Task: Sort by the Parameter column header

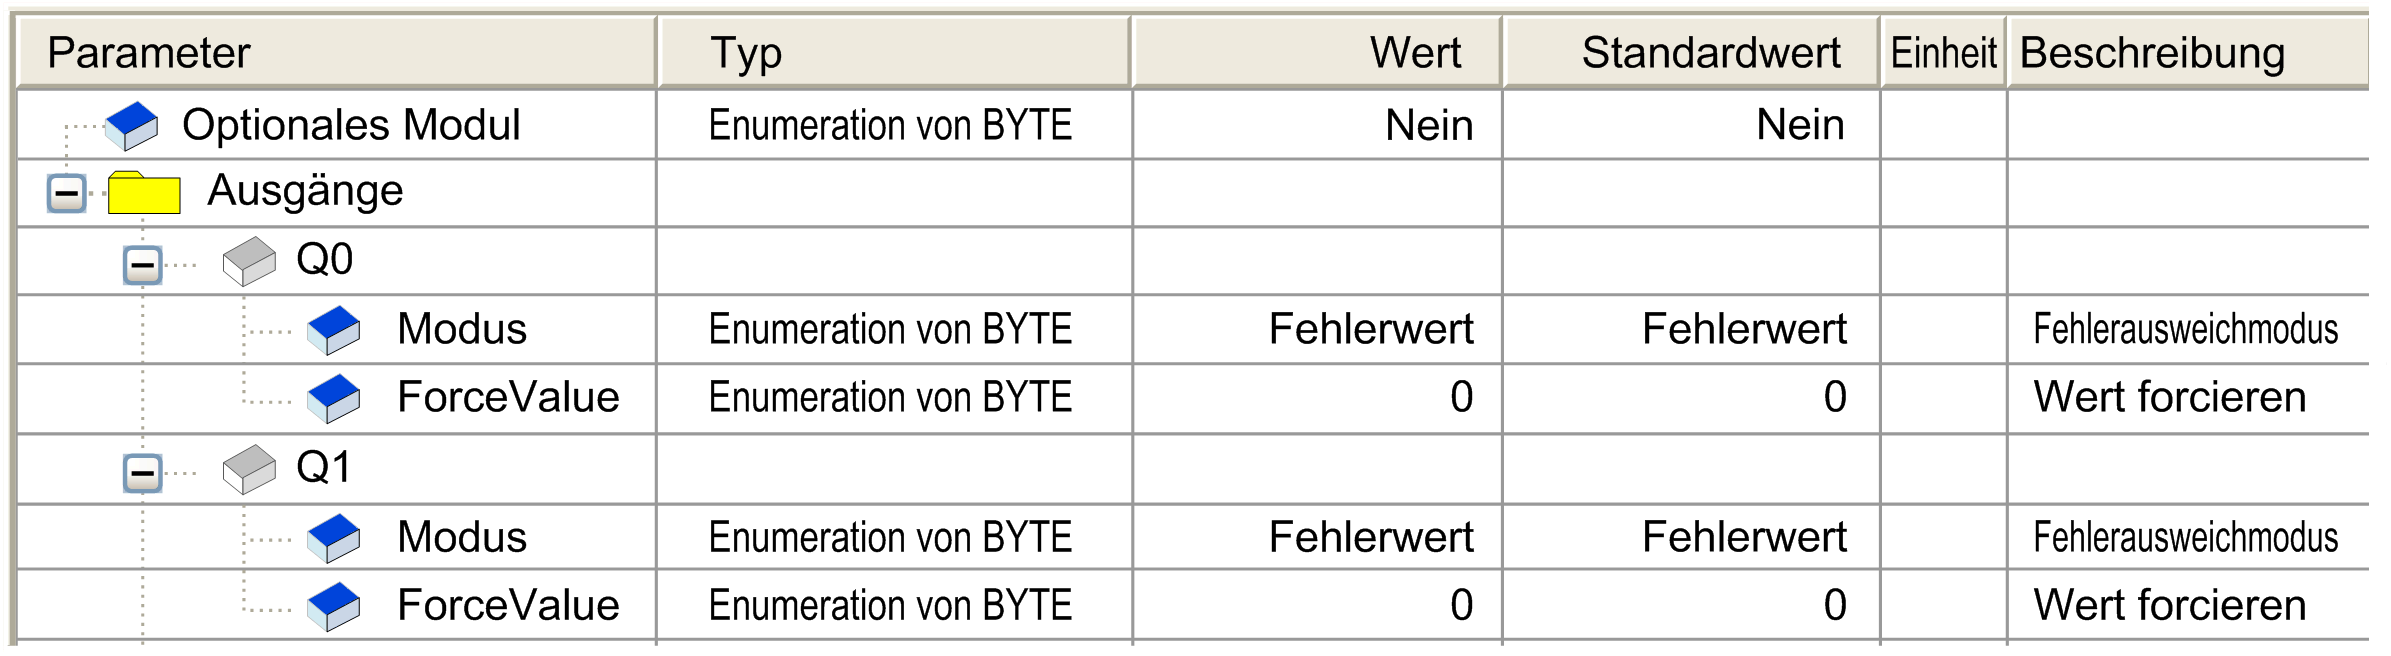Action: [x=337, y=53]
